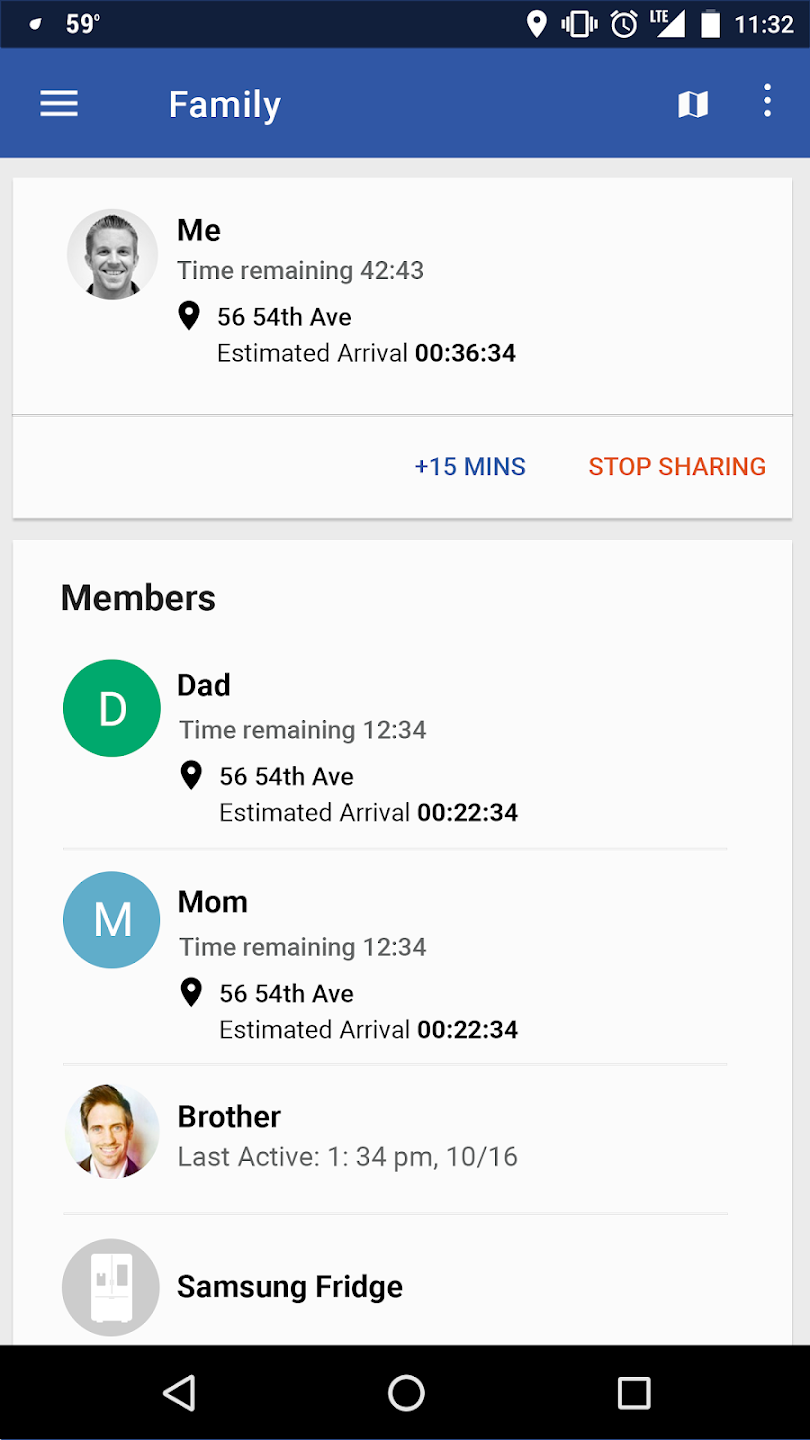Tap Dad's green D avatar

pyautogui.click(x=112, y=708)
